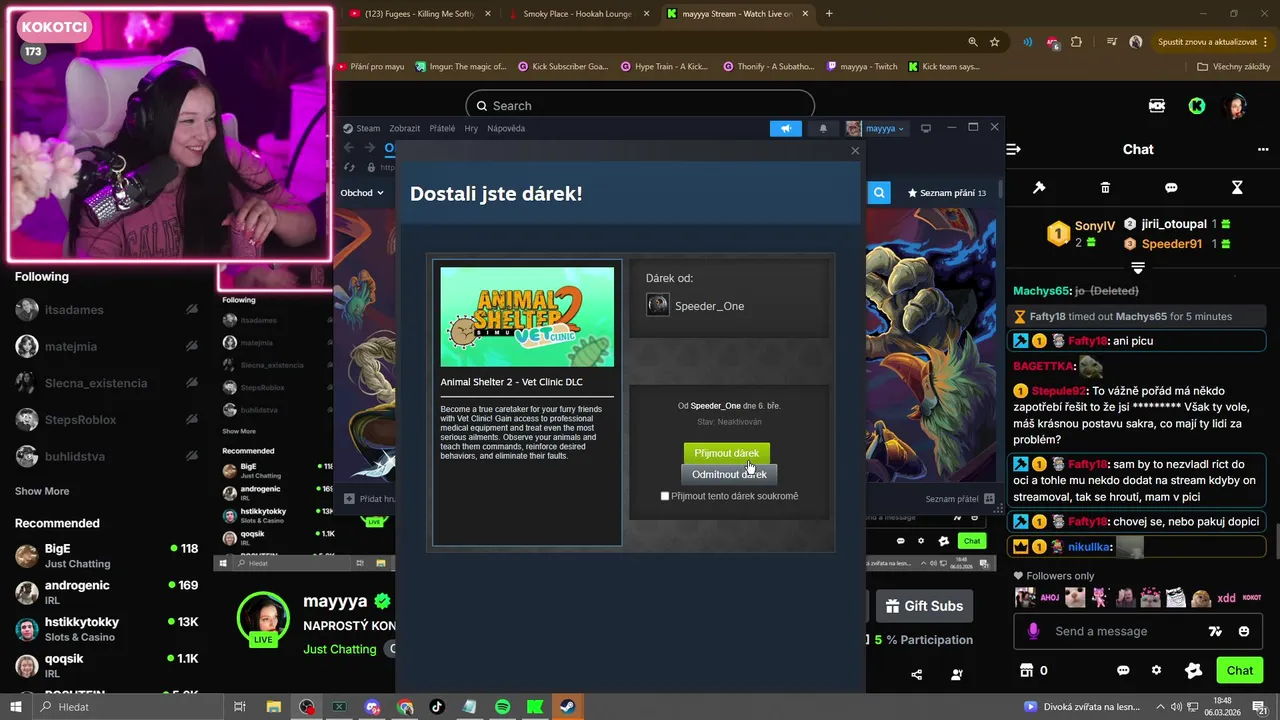The height and width of the screenshot is (720, 1280).
Task: Accept the gift with Přijmout dárek
Action: [x=727, y=453]
